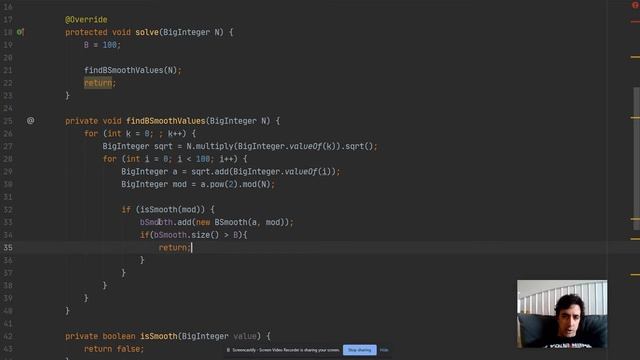
Task: Click the webcam video overlay
Action: (x=562, y=314)
